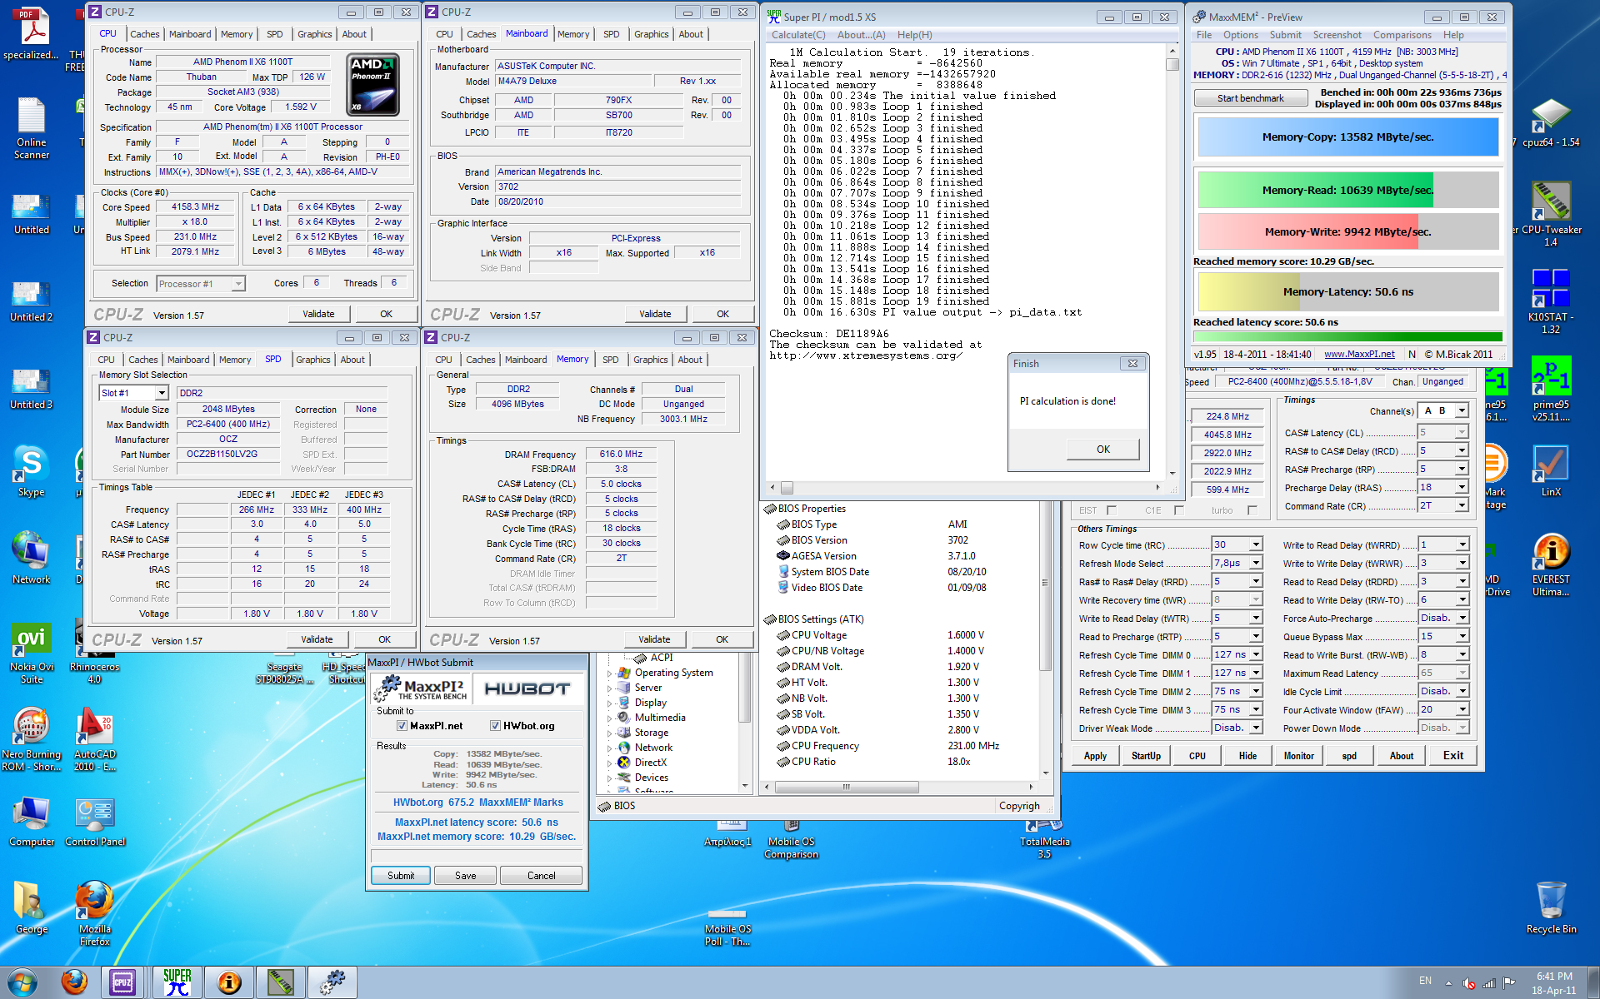Open the Network desktop icon
Image resolution: width=1600 pixels, height=999 pixels.
click(31, 558)
